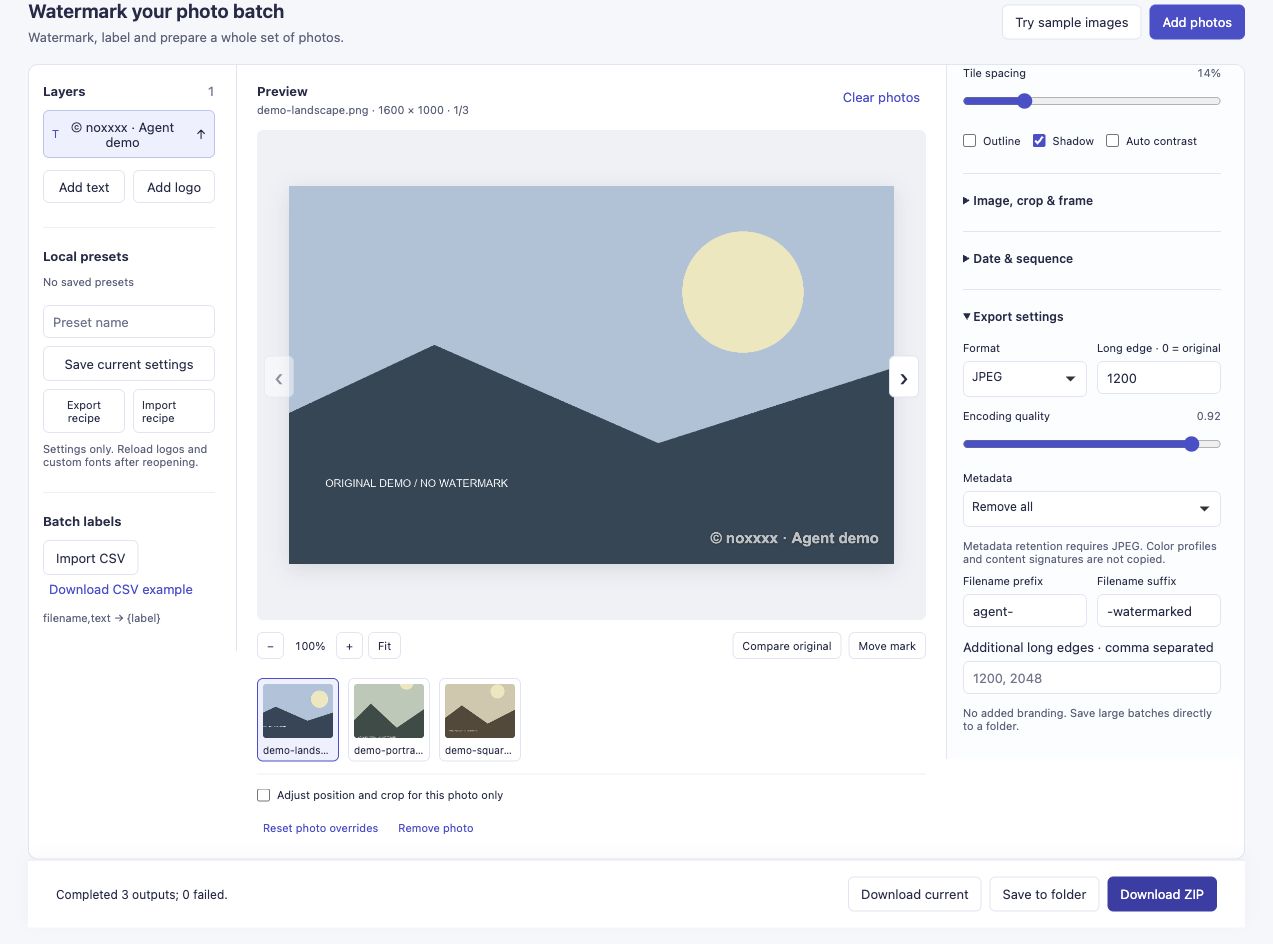1273x944 pixels.
Task: Uncheck the Shadow checkbox
Action: coord(1039,141)
